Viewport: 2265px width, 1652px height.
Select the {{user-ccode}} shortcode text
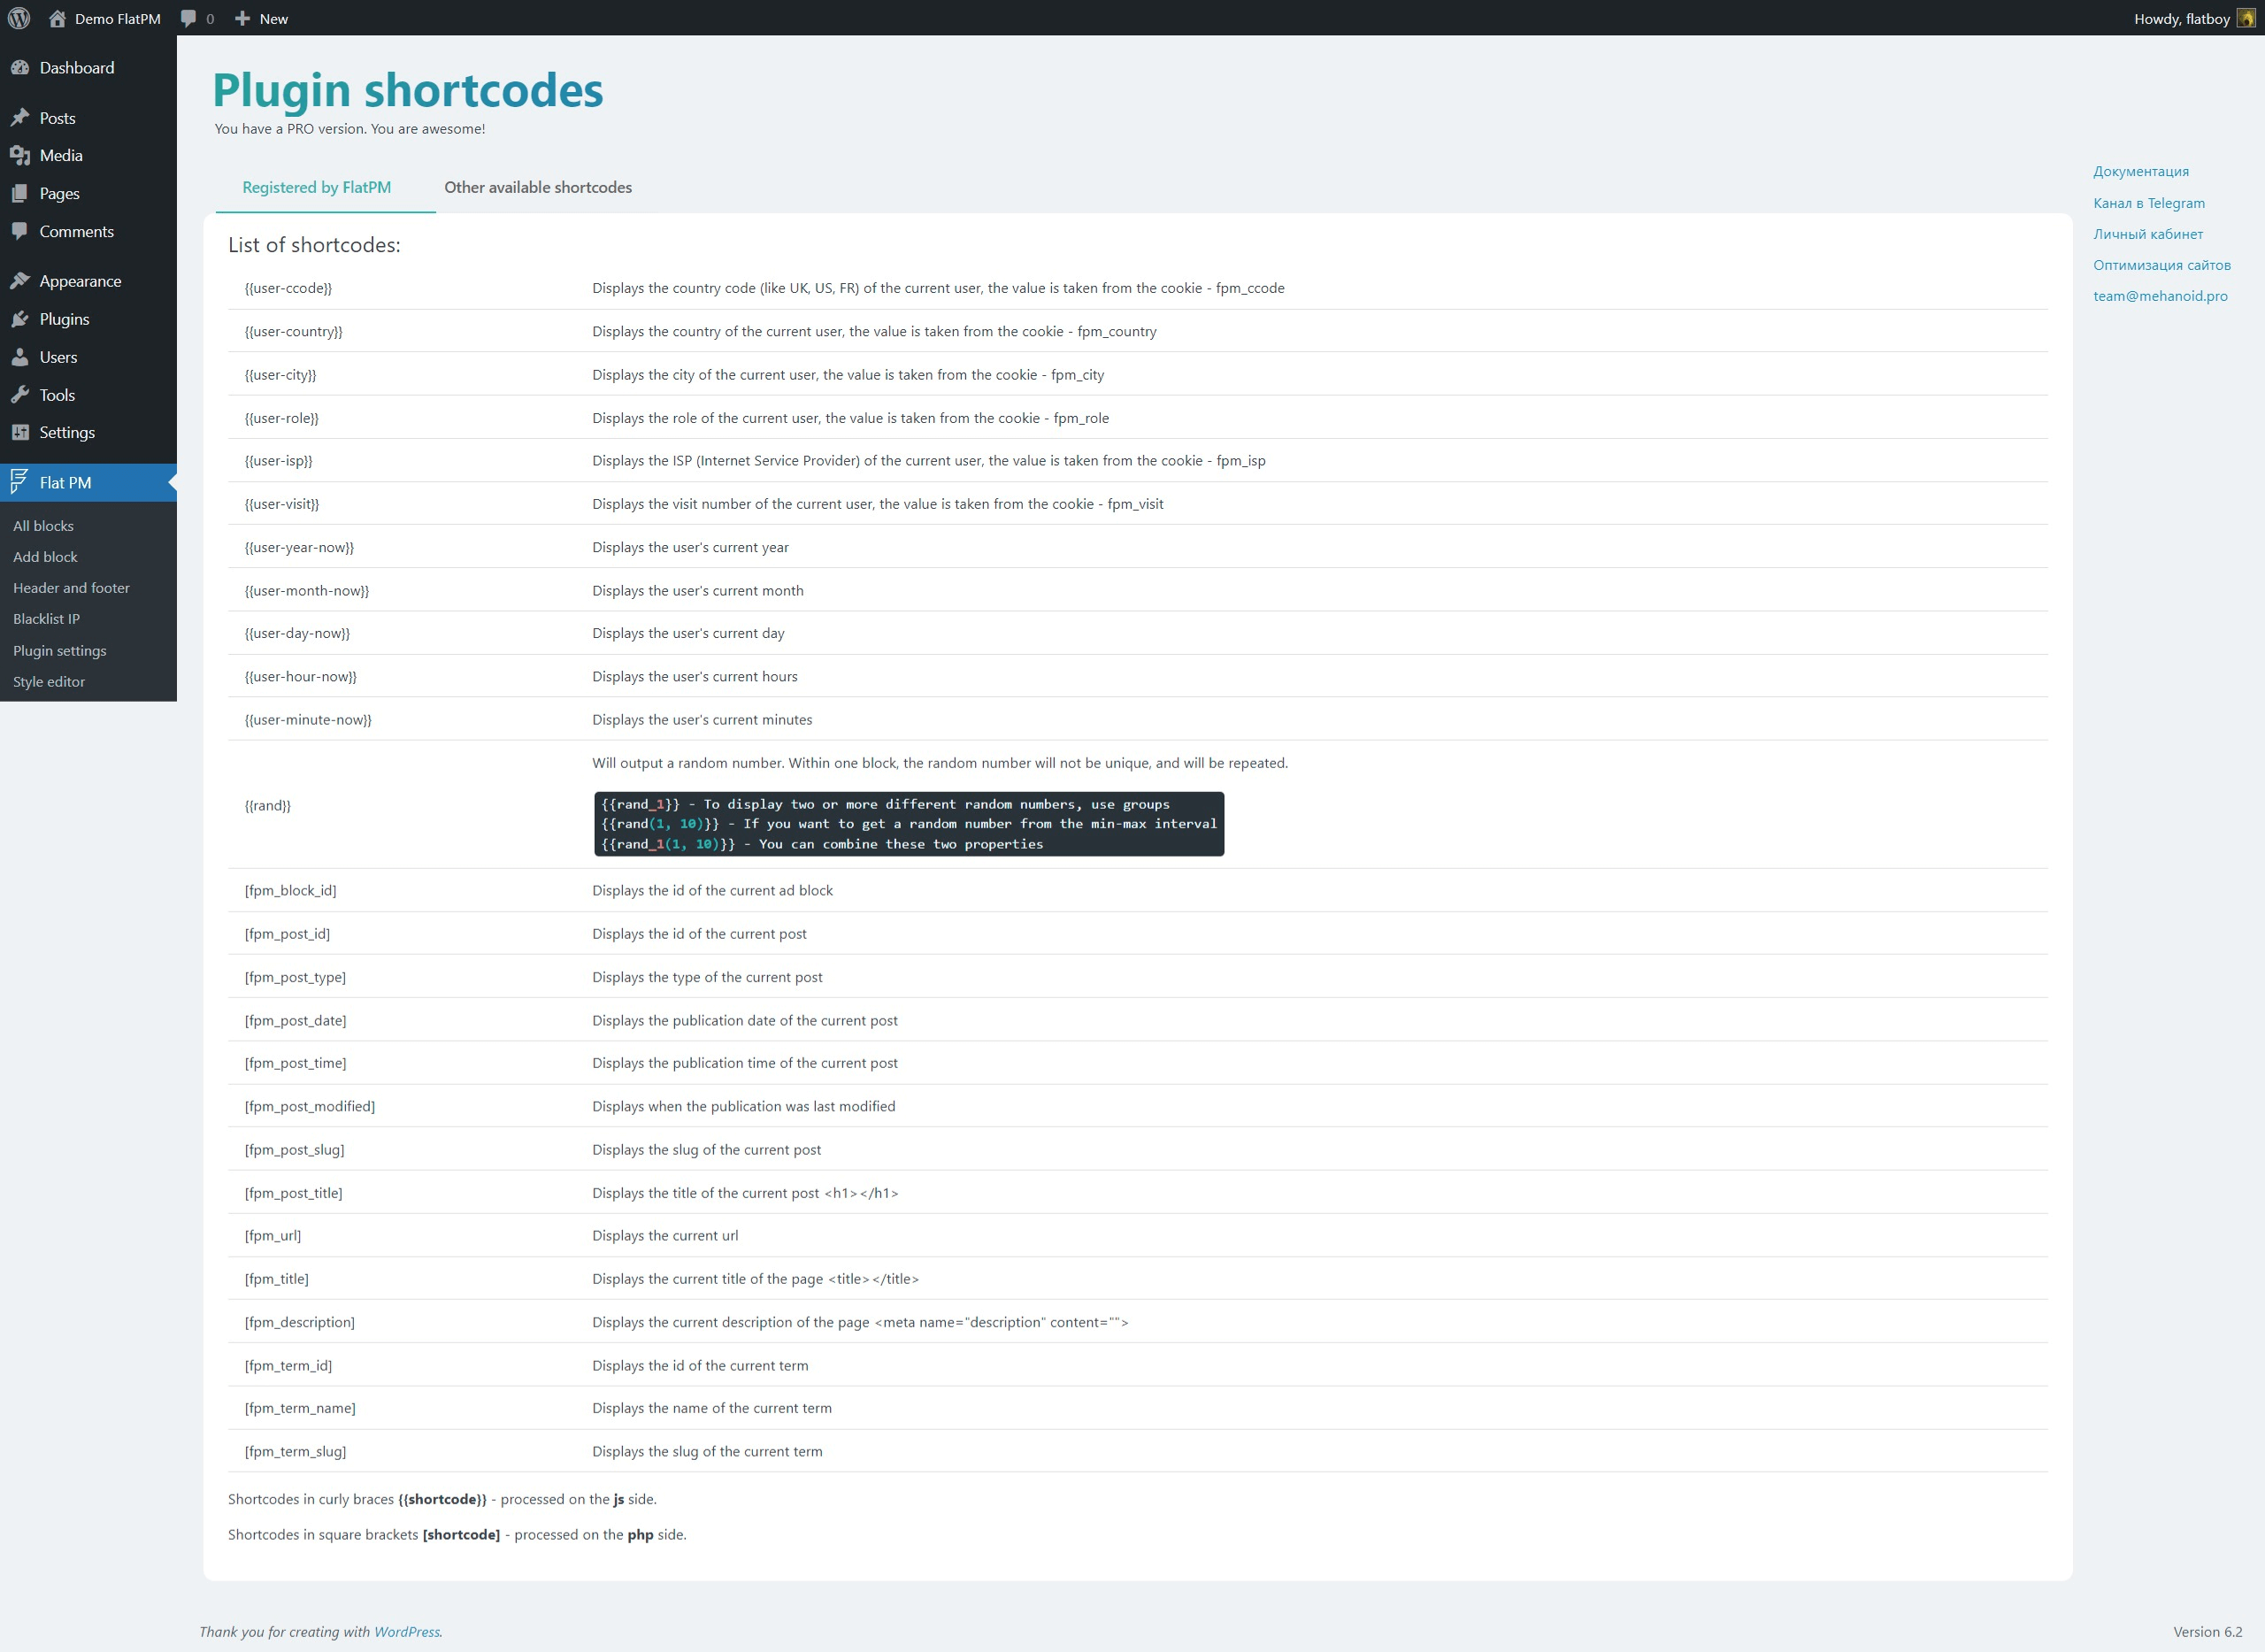tap(288, 288)
